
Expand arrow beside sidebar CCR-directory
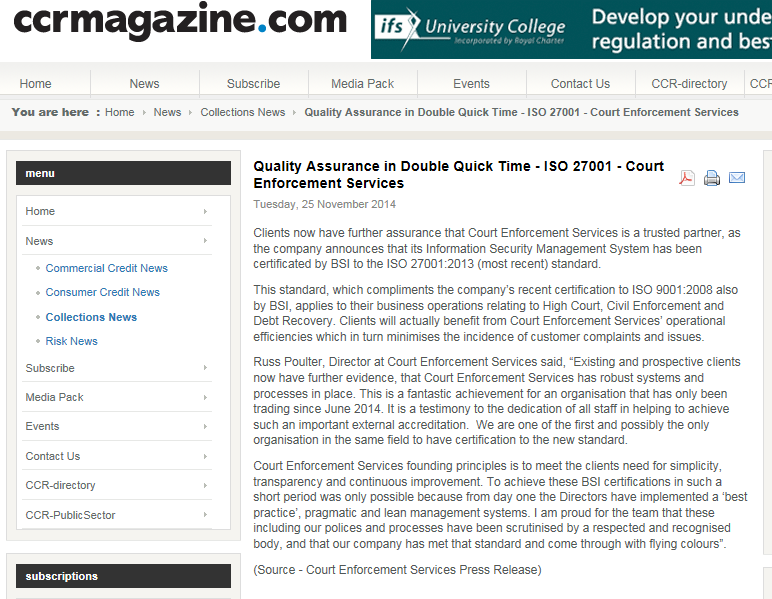205,485
